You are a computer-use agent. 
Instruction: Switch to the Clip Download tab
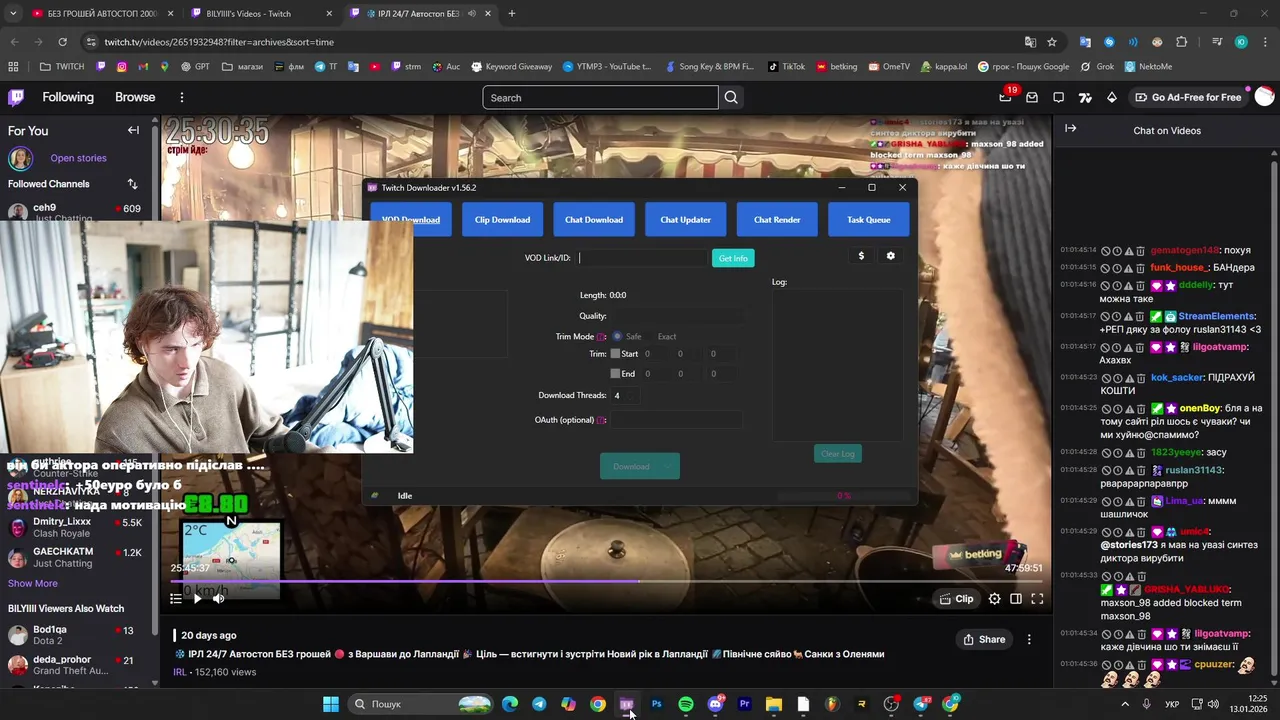click(x=502, y=219)
